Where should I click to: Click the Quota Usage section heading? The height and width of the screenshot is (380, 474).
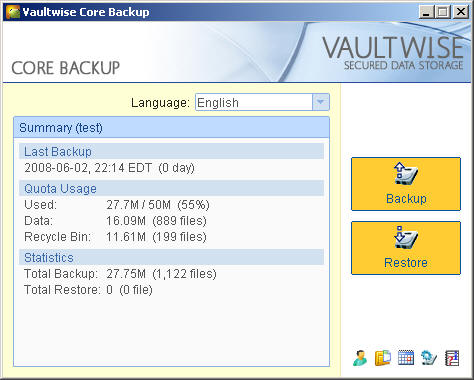[171, 188]
